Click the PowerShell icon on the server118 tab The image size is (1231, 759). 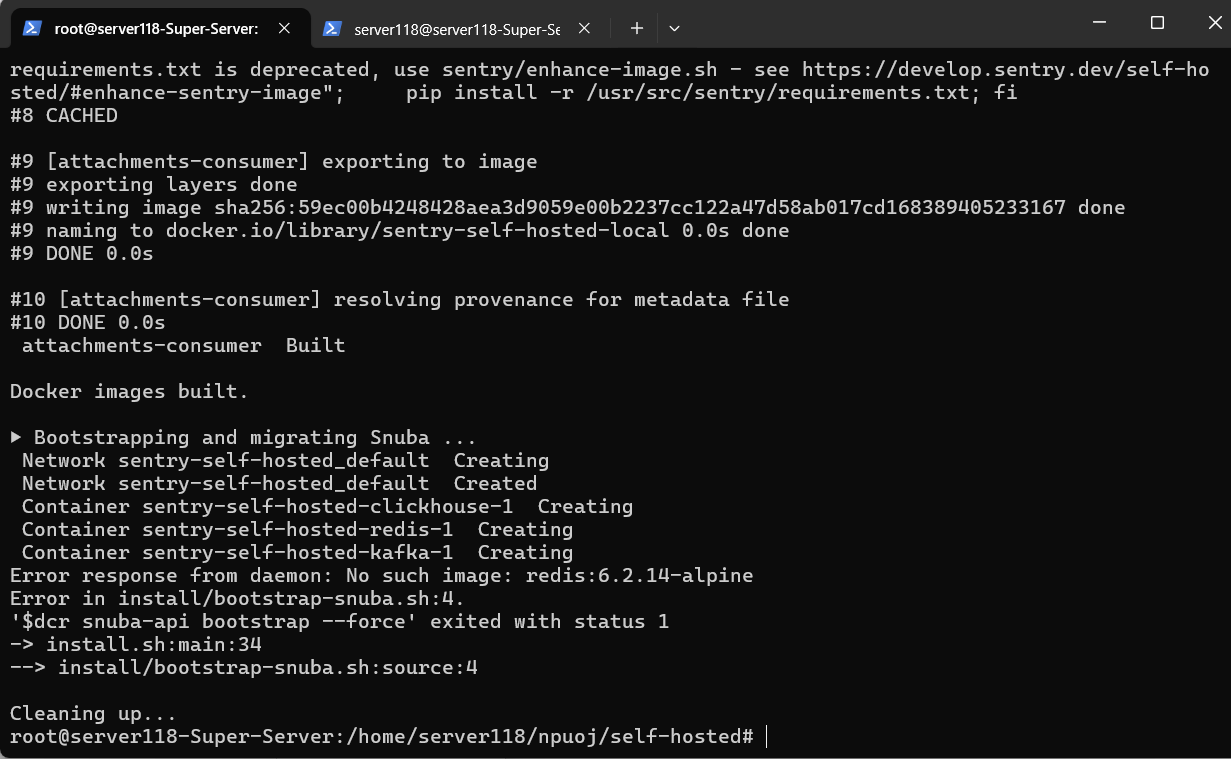(x=333, y=29)
